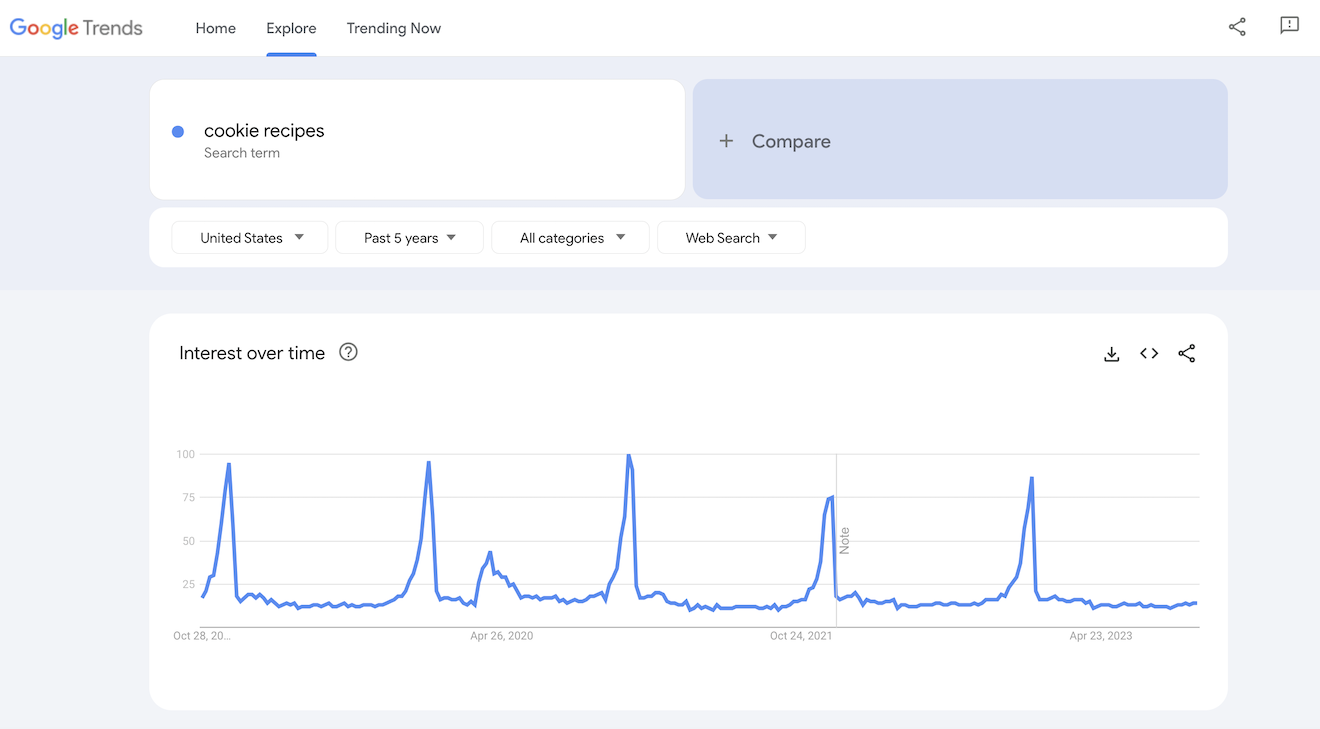Image resolution: width=1320 pixels, height=729 pixels.
Task: Click the share icon in top header
Action: [x=1237, y=27]
